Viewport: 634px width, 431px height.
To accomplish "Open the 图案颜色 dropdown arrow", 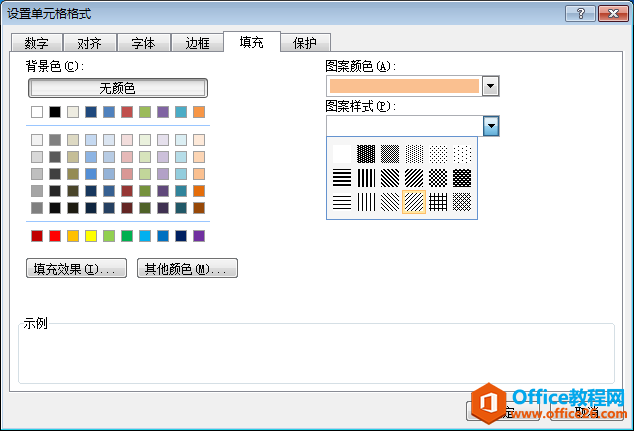I will 490,86.
